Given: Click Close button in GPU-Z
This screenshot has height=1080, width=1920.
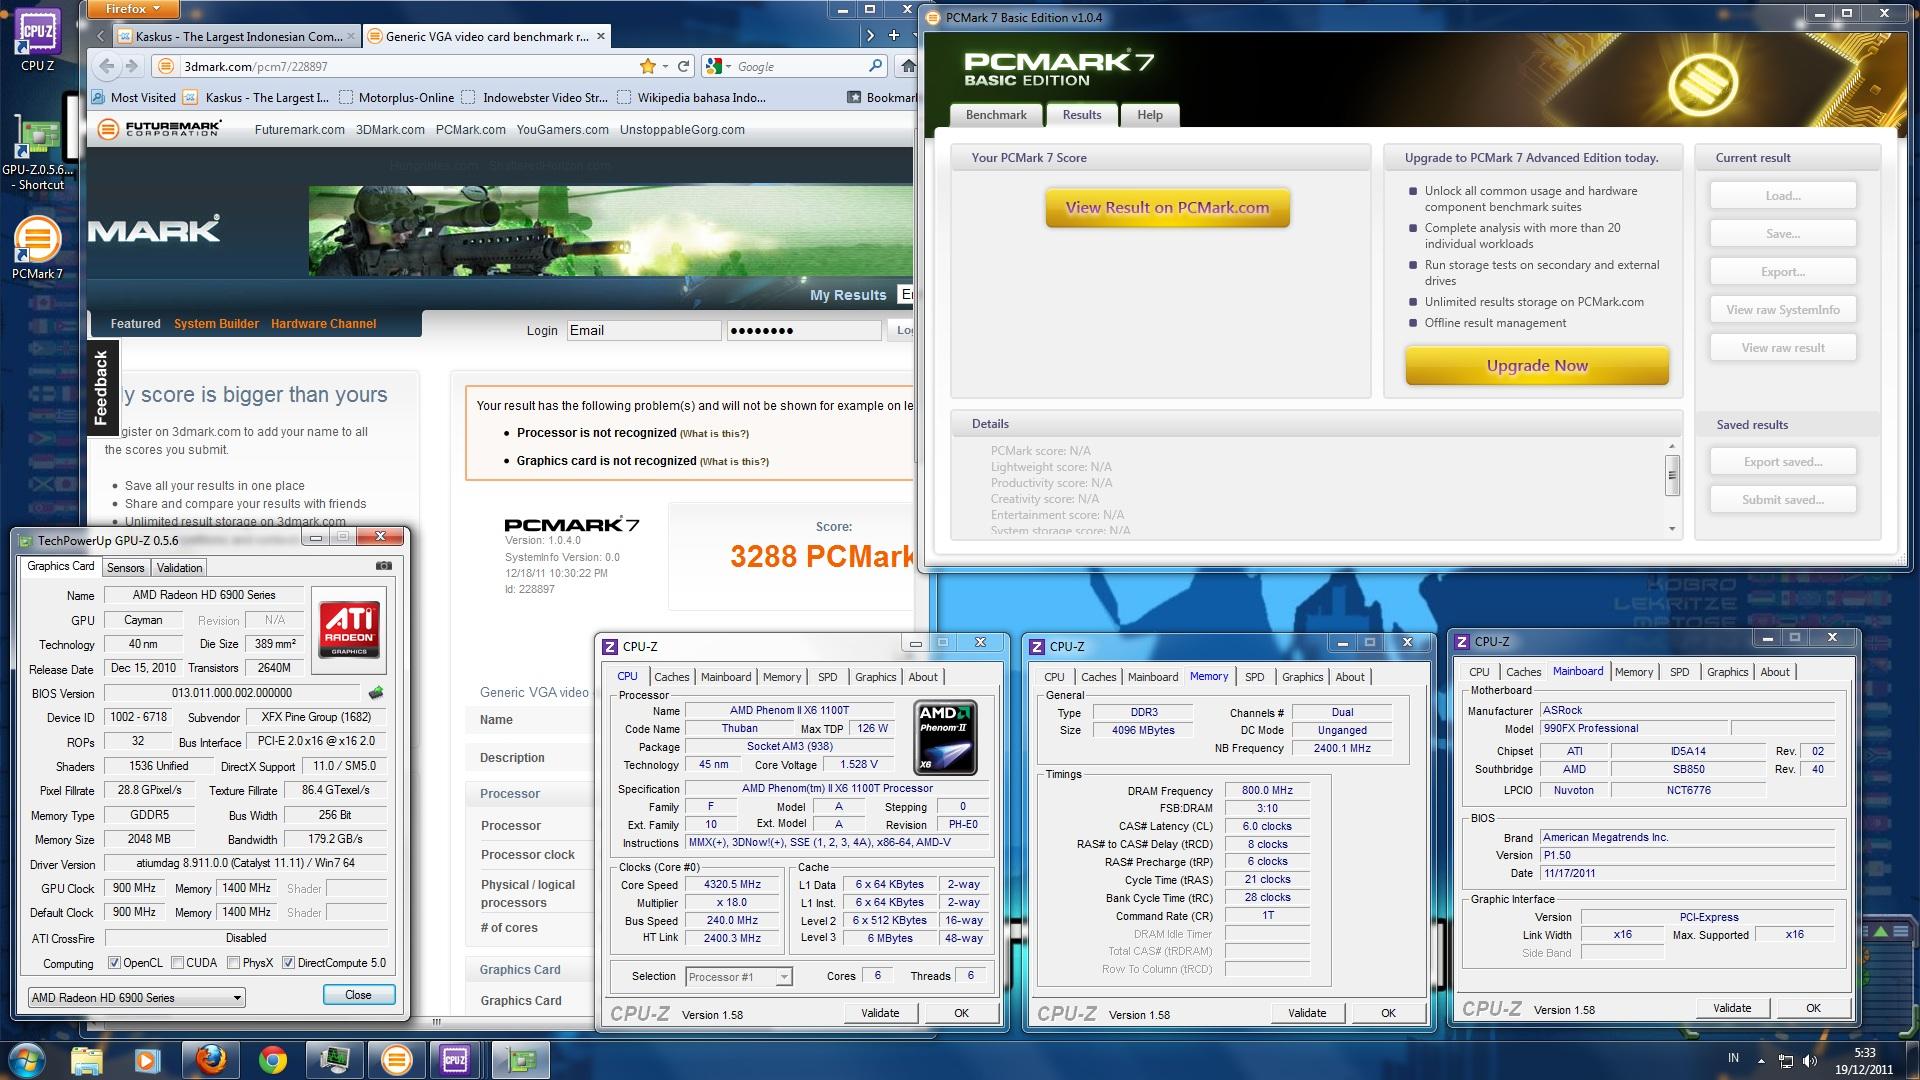Looking at the screenshot, I should tap(358, 995).
